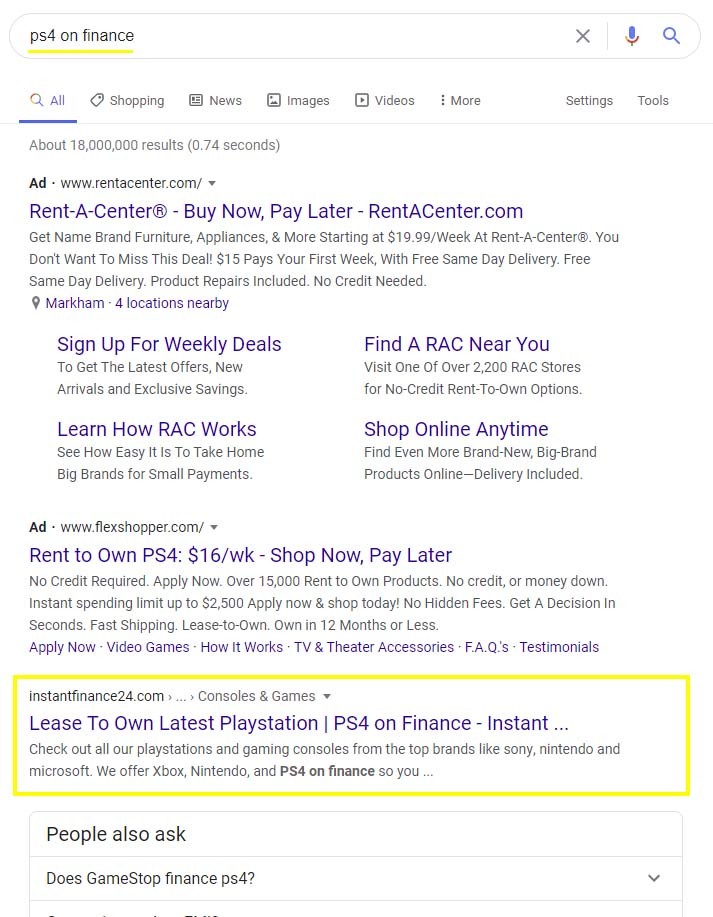Open the Images tab
713x917 pixels.
tap(298, 100)
